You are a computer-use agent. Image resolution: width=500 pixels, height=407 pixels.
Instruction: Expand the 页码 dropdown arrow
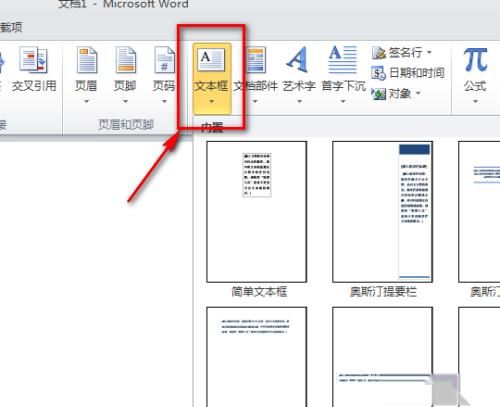(x=164, y=101)
